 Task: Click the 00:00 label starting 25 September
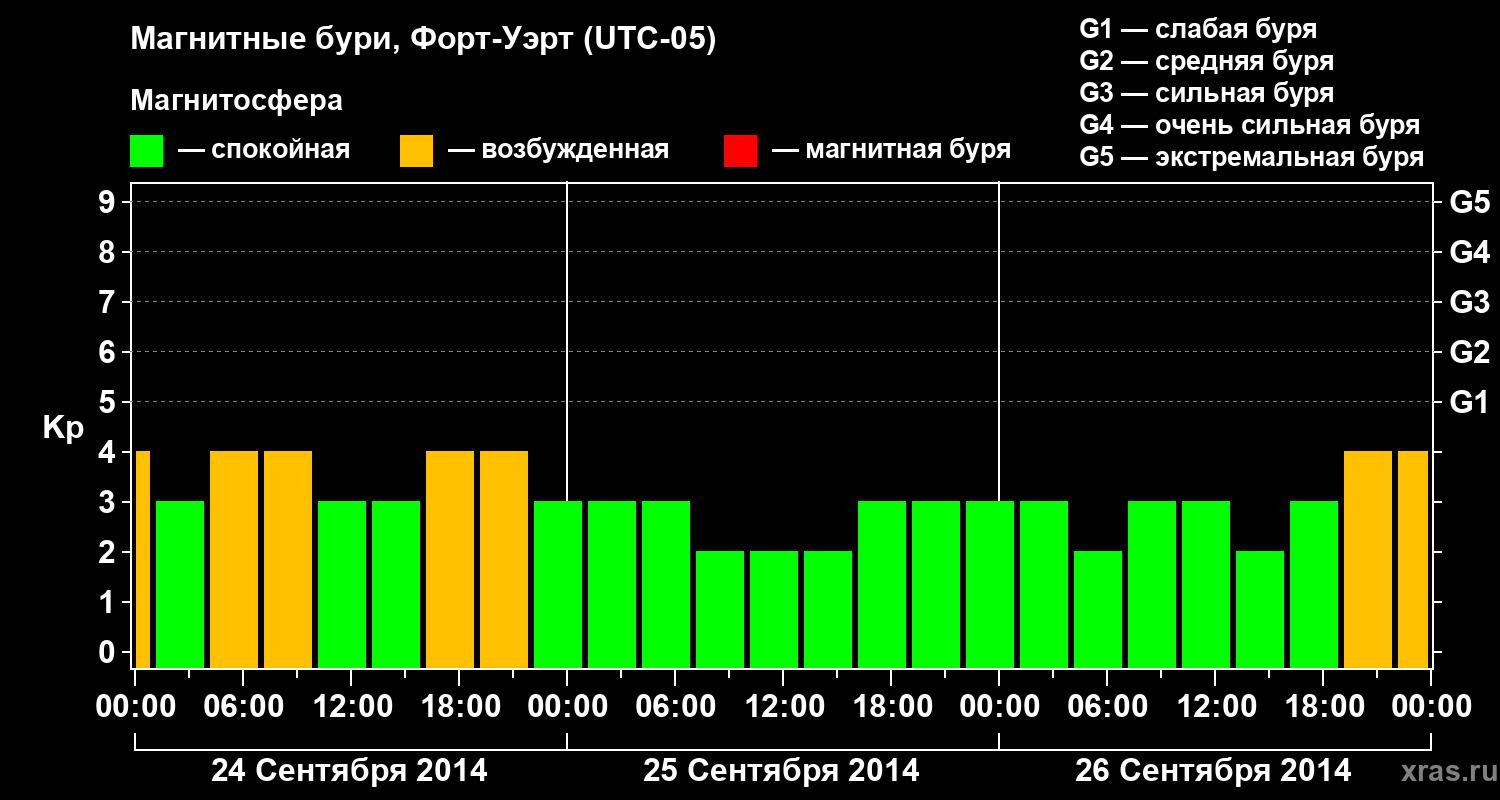(x=567, y=707)
